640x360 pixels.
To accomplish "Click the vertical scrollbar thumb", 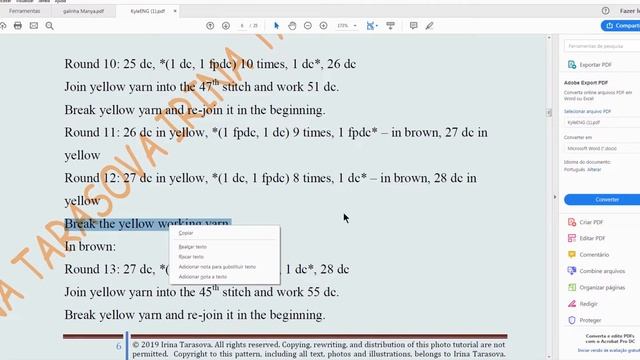I will point(549,113).
